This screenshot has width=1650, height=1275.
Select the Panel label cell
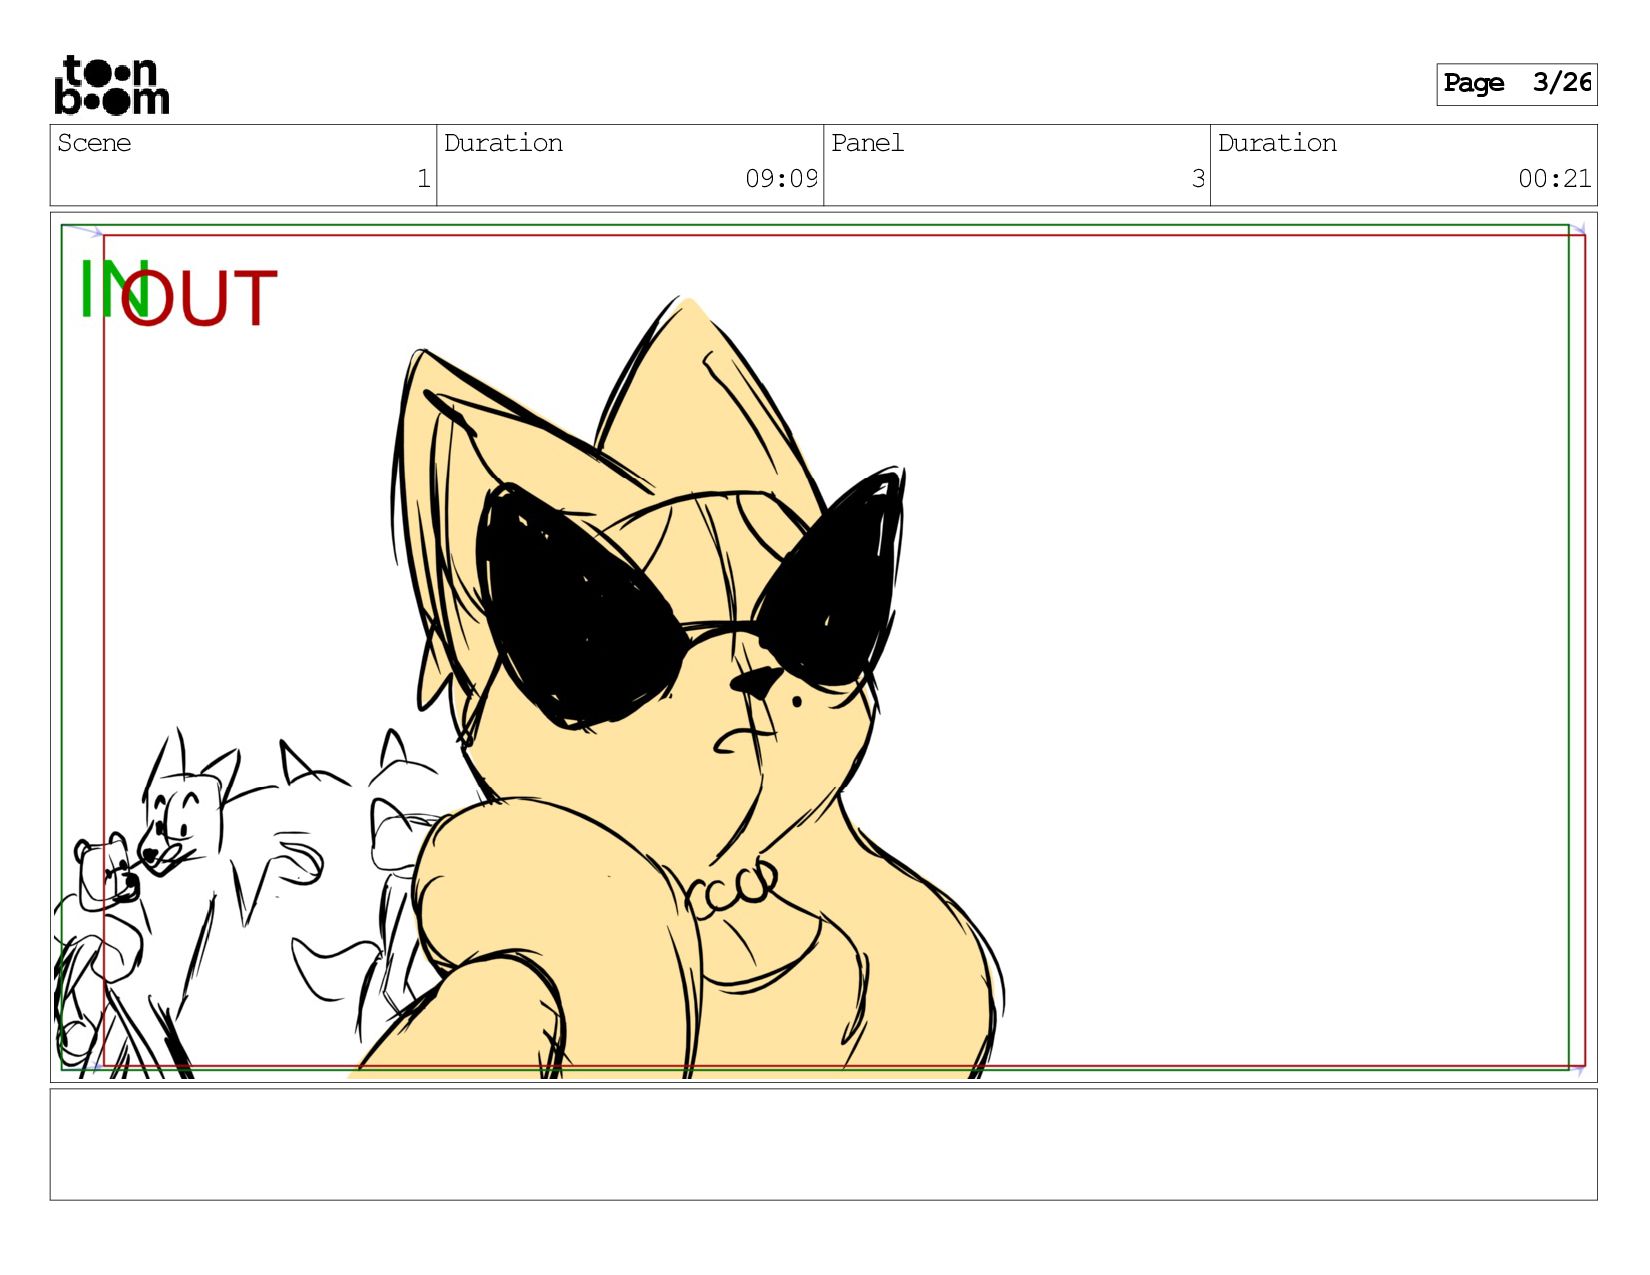(x=1017, y=165)
